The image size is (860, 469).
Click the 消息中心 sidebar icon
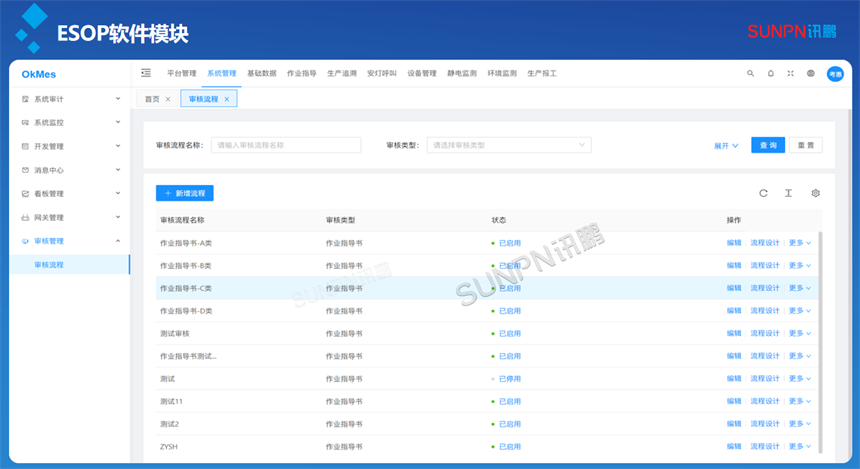[x=25, y=170]
